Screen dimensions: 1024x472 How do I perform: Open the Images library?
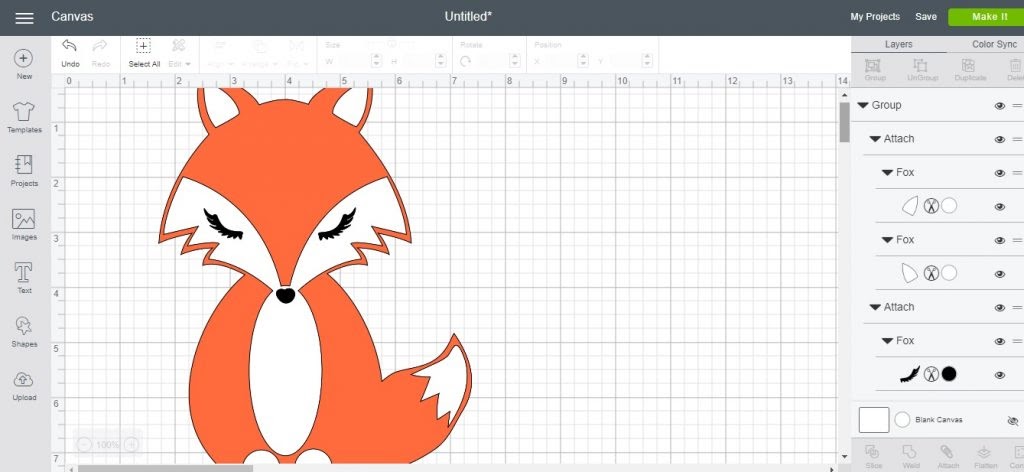click(x=24, y=225)
